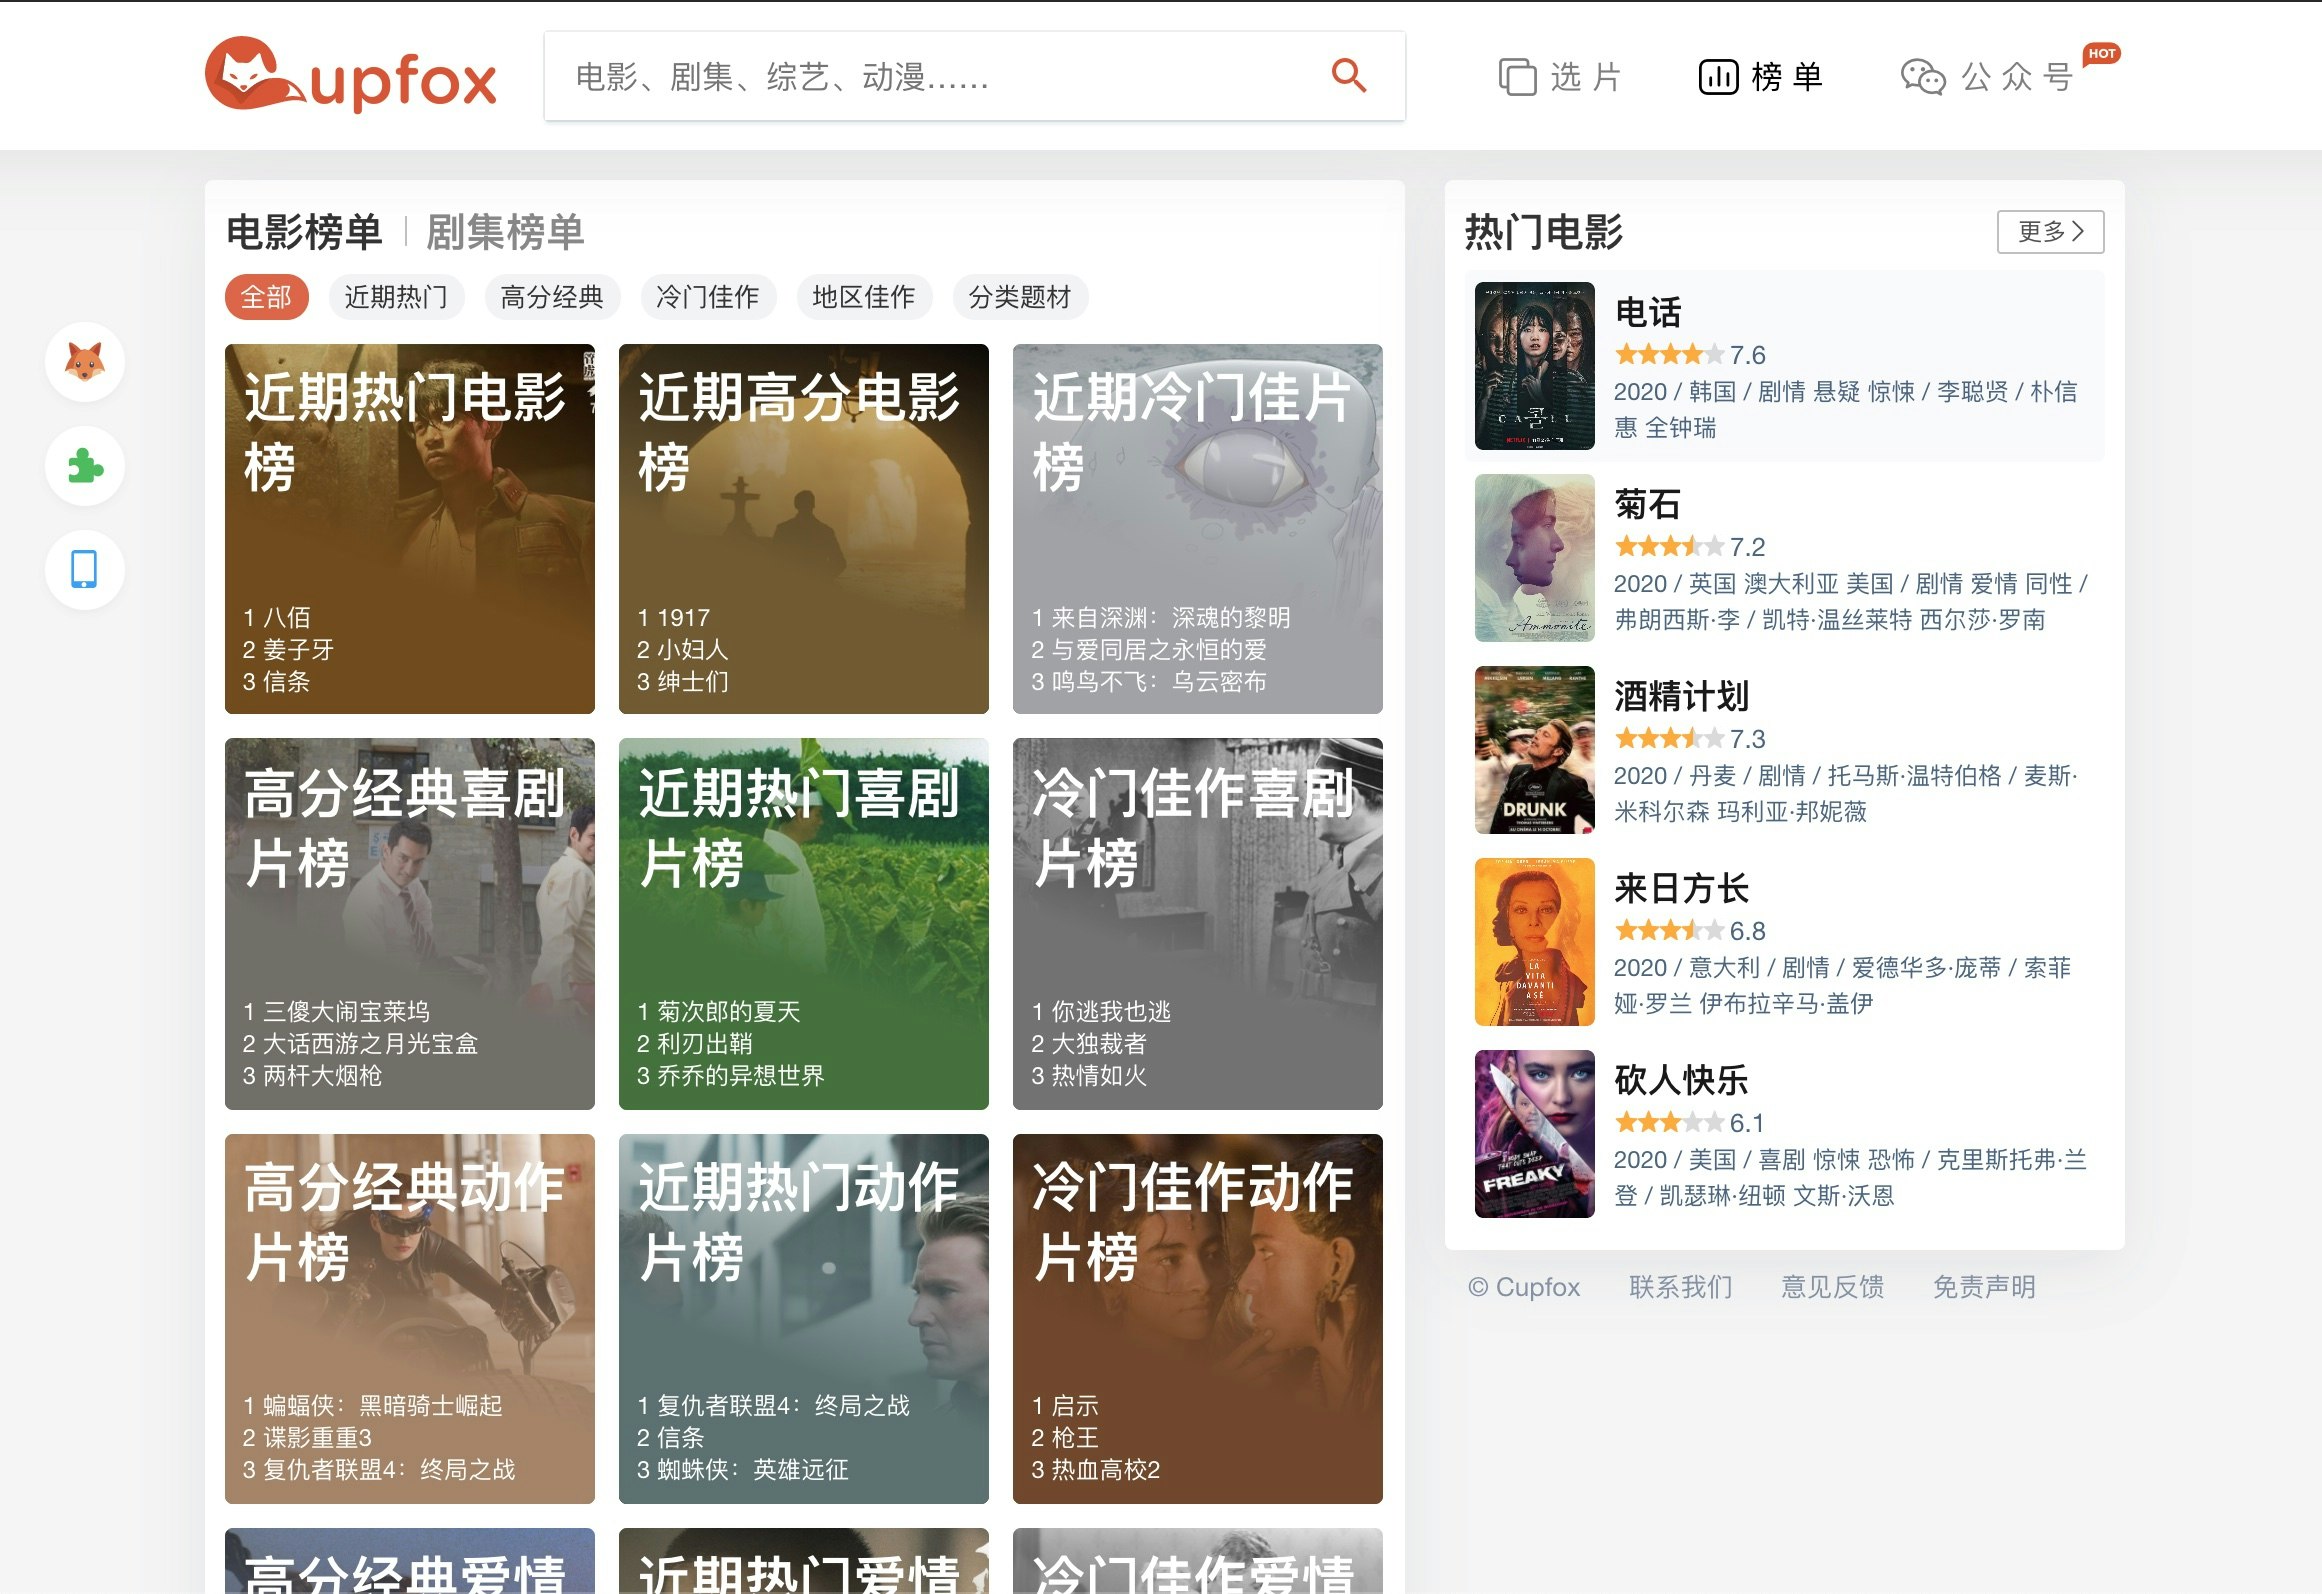Click the search magnifier icon
2322x1594 pixels.
pyautogui.click(x=1348, y=75)
